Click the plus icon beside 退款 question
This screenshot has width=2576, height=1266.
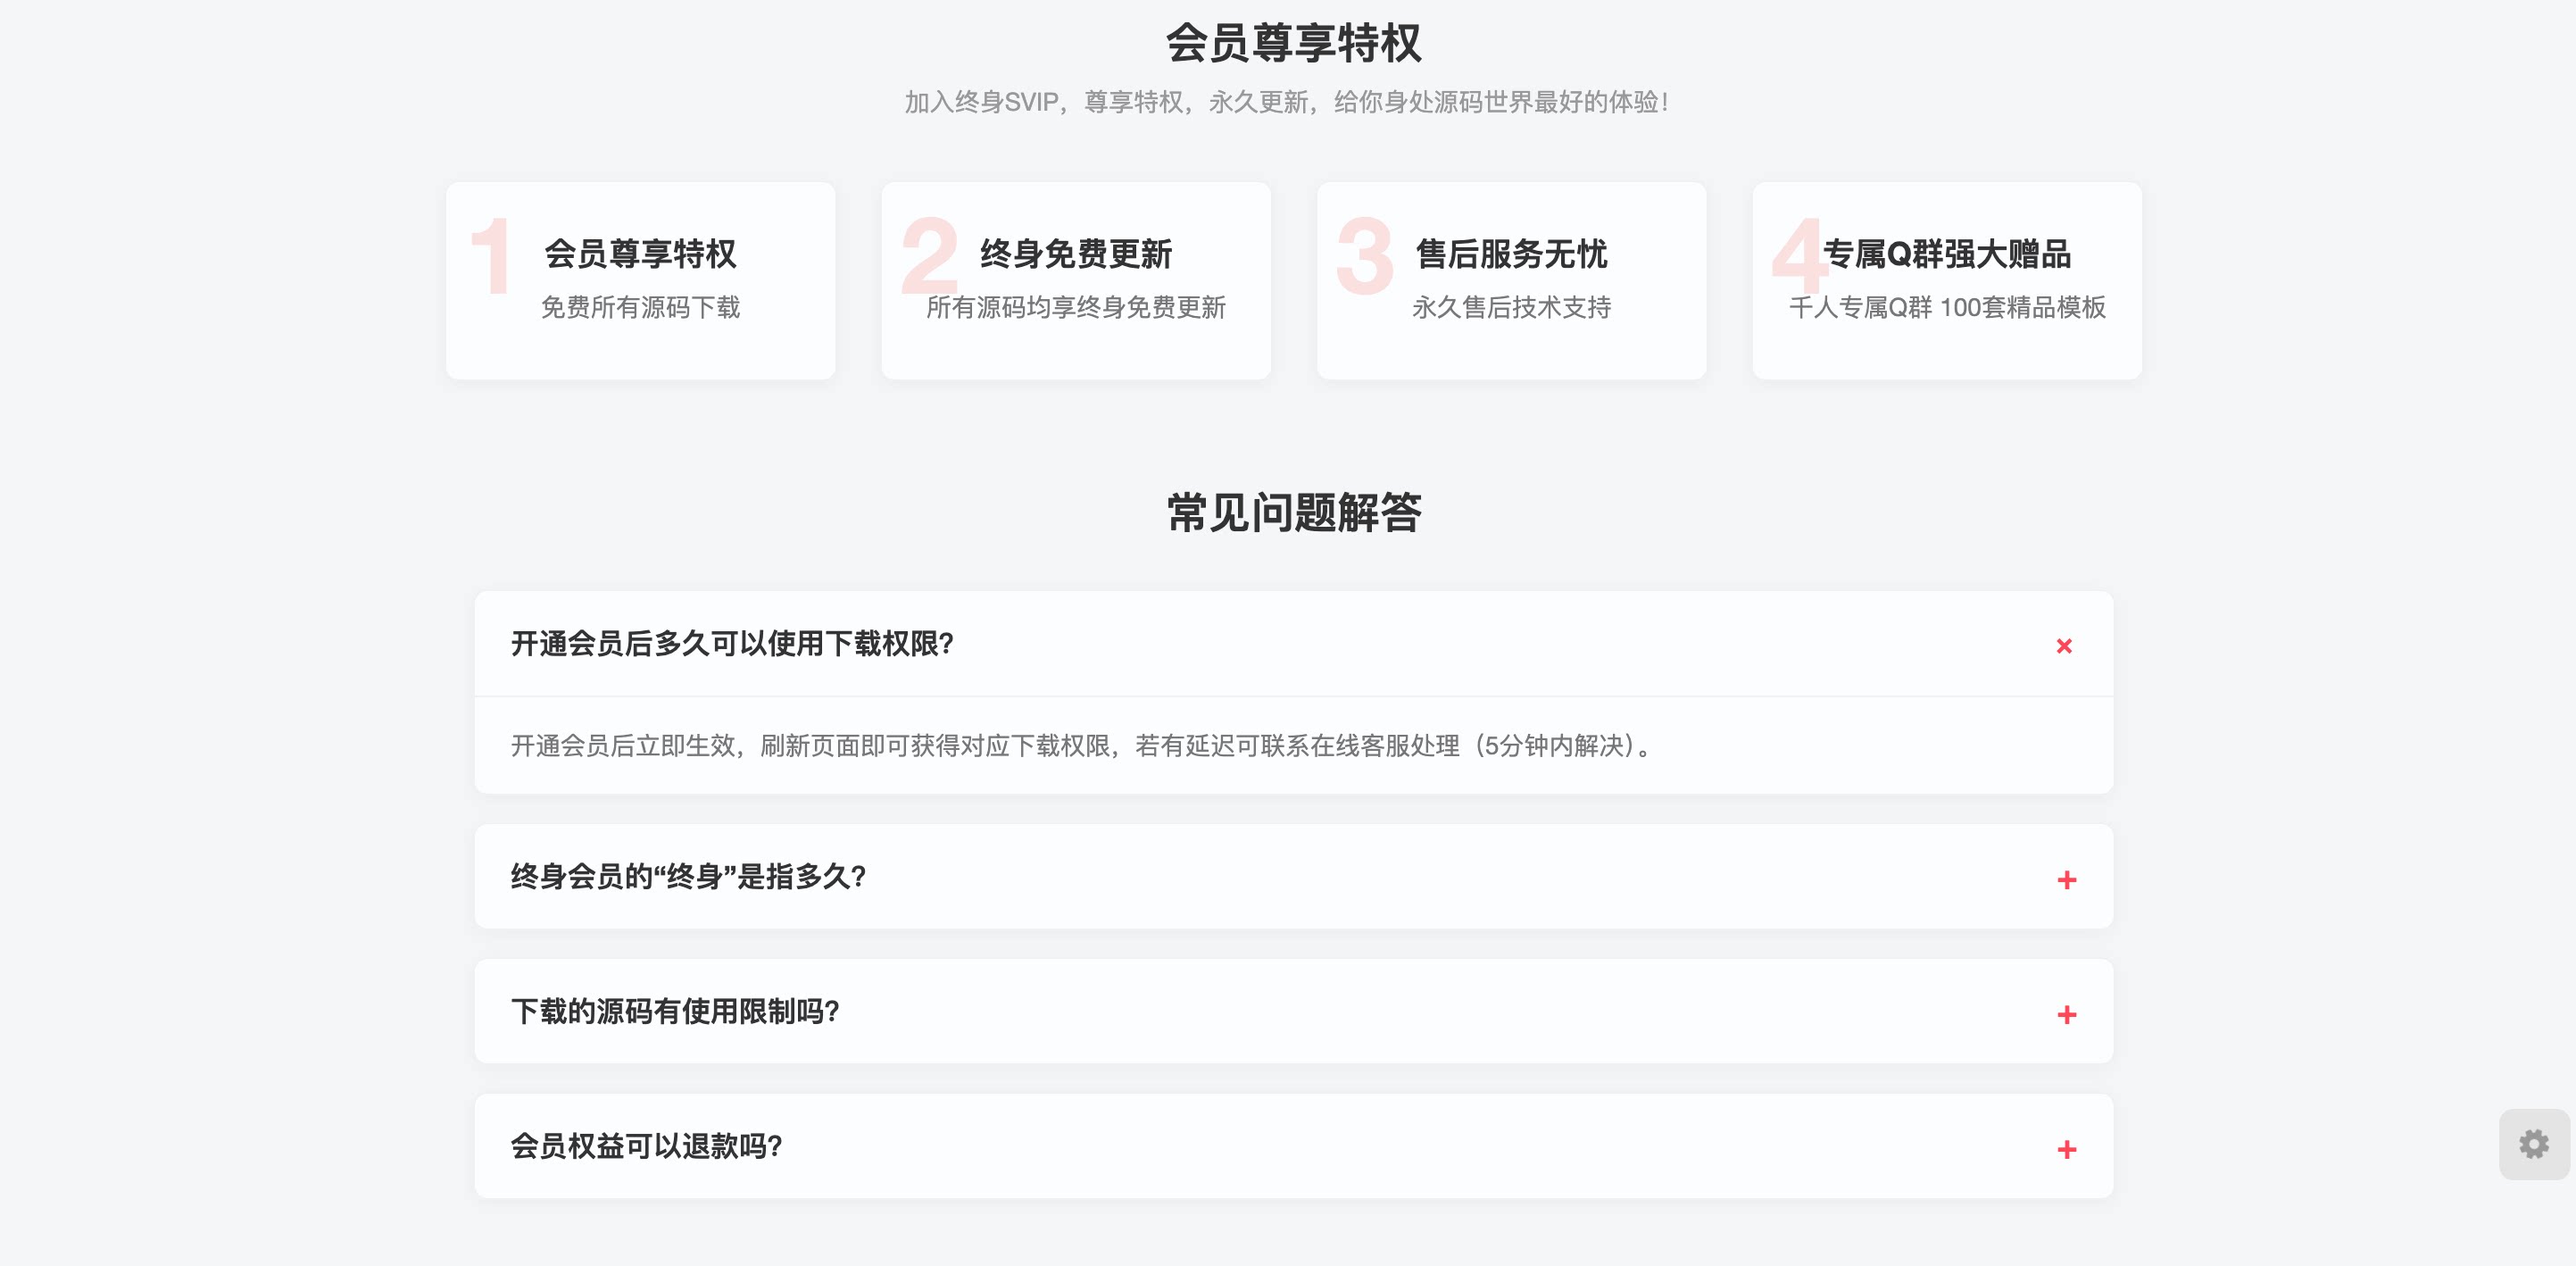[2065, 1150]
